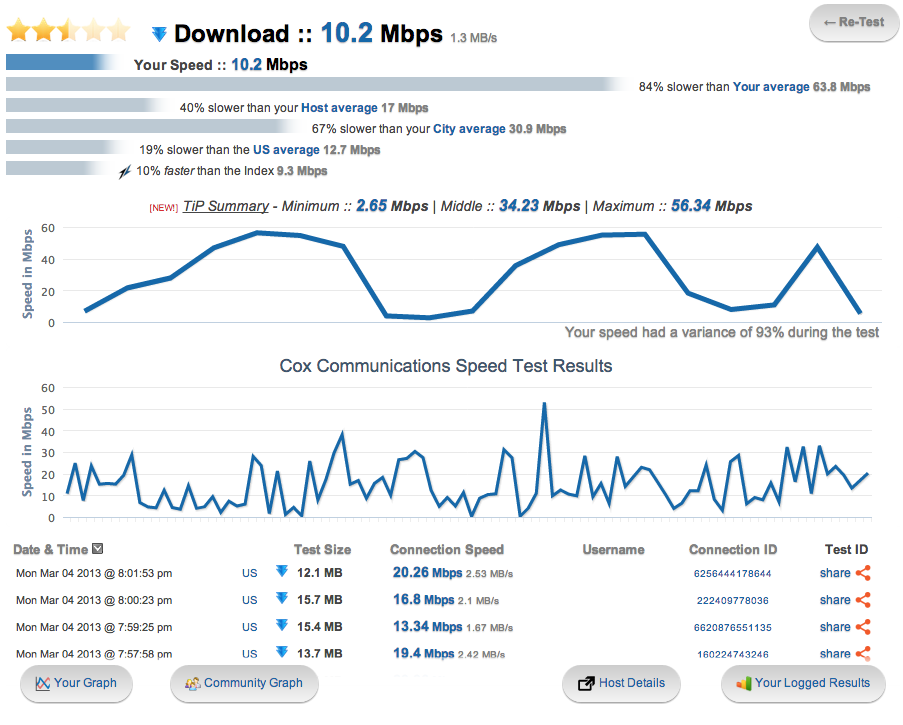Open connection ID 222409778036
Screen dimensions: 903x725
click(x=733, y=601)
